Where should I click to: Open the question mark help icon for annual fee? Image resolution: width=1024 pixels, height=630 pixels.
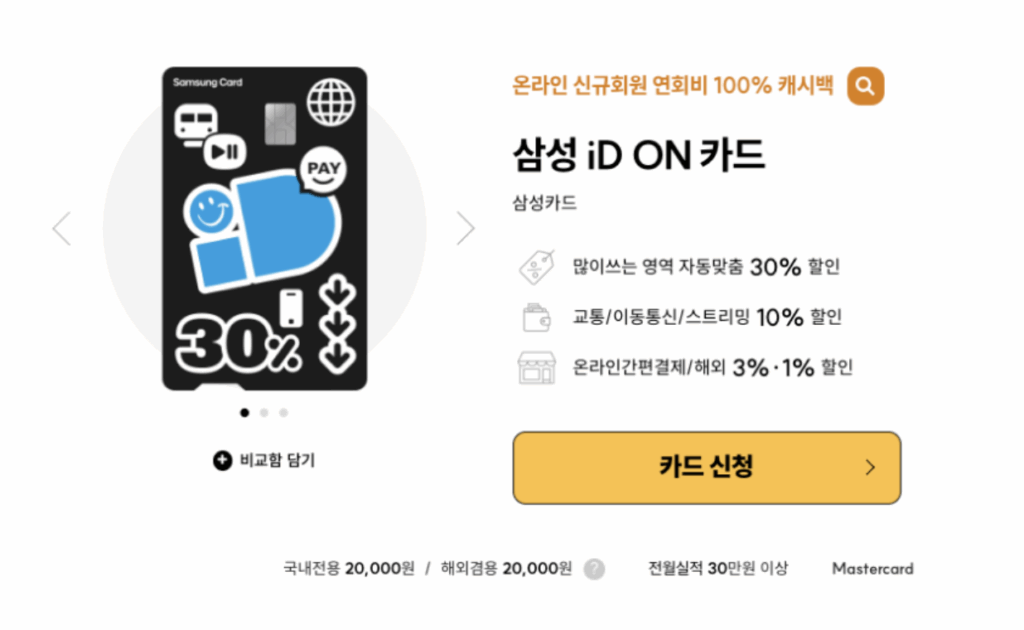pyautogui.click(x=594, y=569)
